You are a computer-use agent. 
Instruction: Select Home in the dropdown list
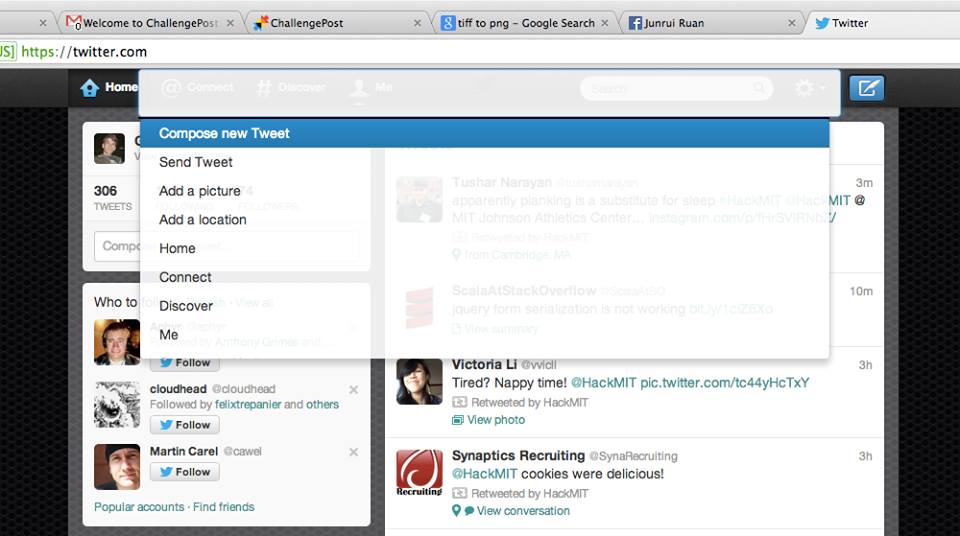tap(484, 248)
